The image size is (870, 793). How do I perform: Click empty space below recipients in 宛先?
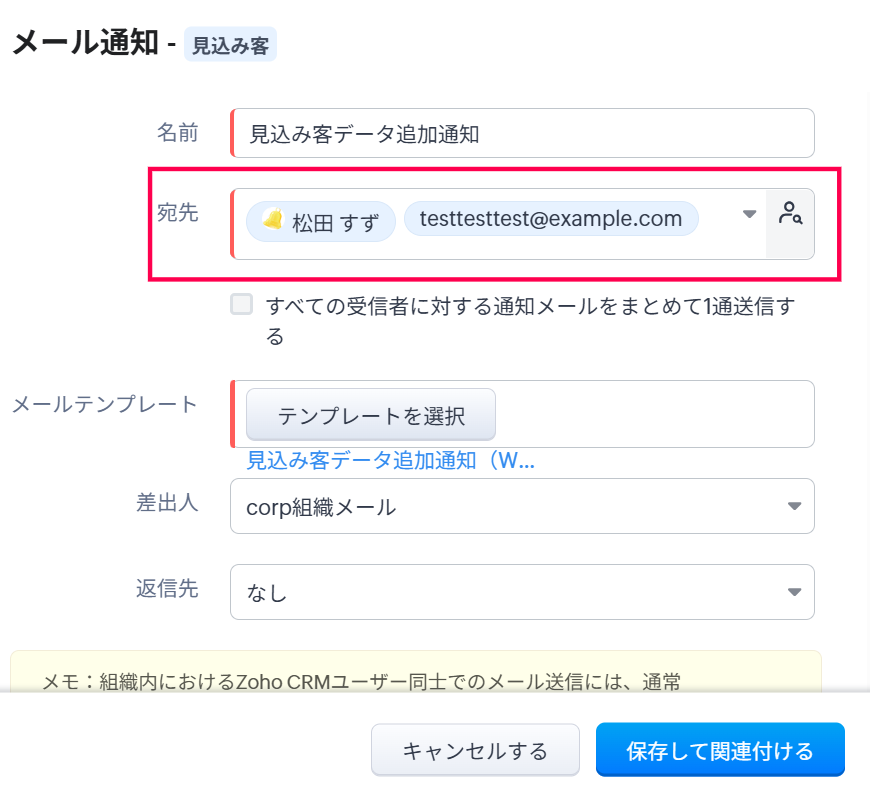(500, 248)
